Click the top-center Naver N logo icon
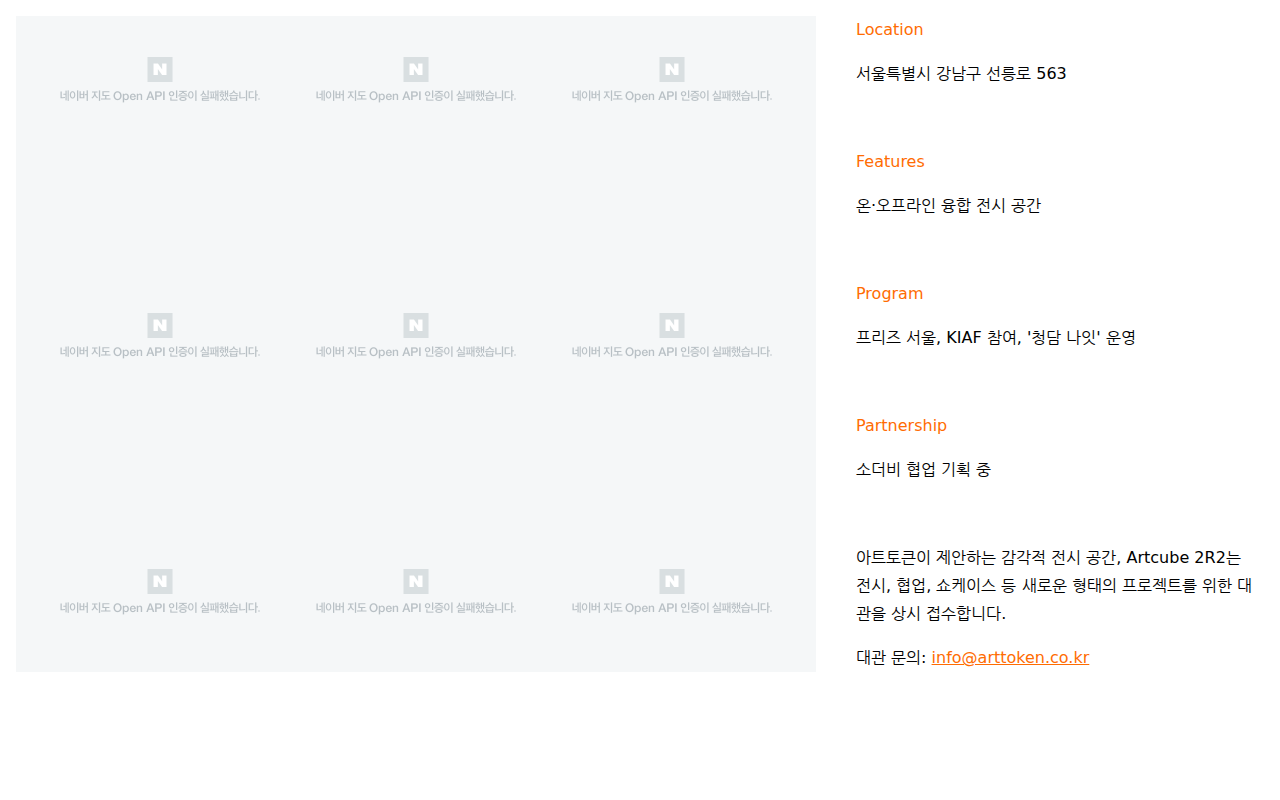Screen dimensions: 1280x800 pos(416,69)
